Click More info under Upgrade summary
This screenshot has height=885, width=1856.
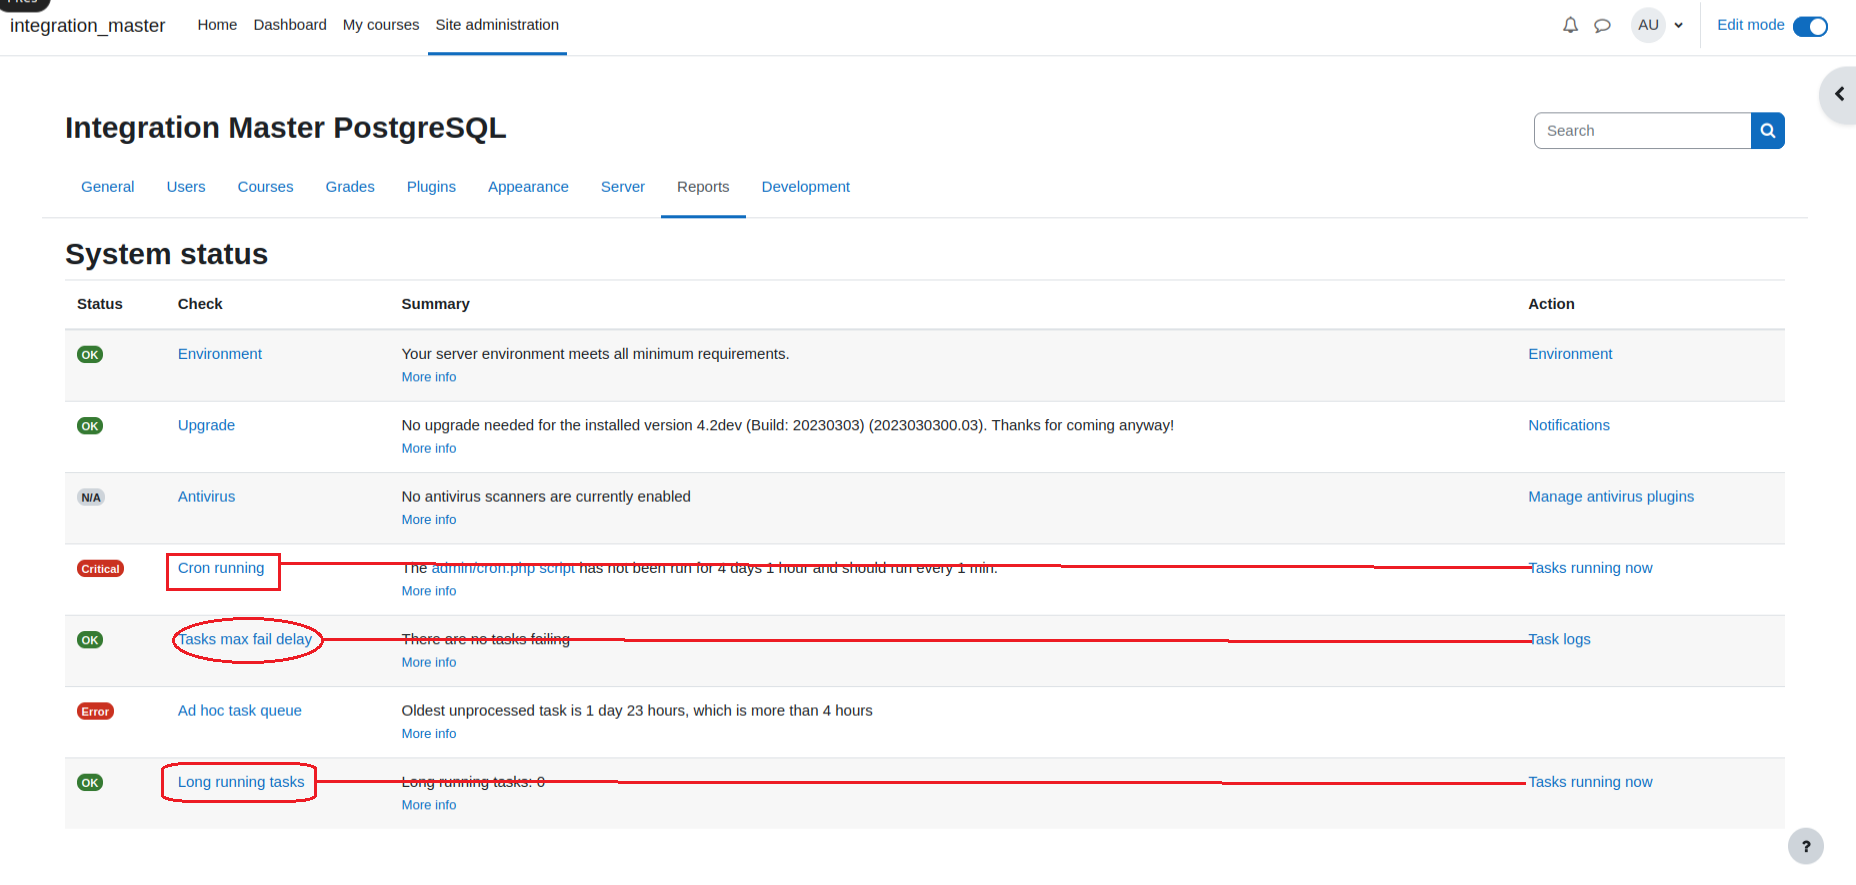tap(429, 448)
